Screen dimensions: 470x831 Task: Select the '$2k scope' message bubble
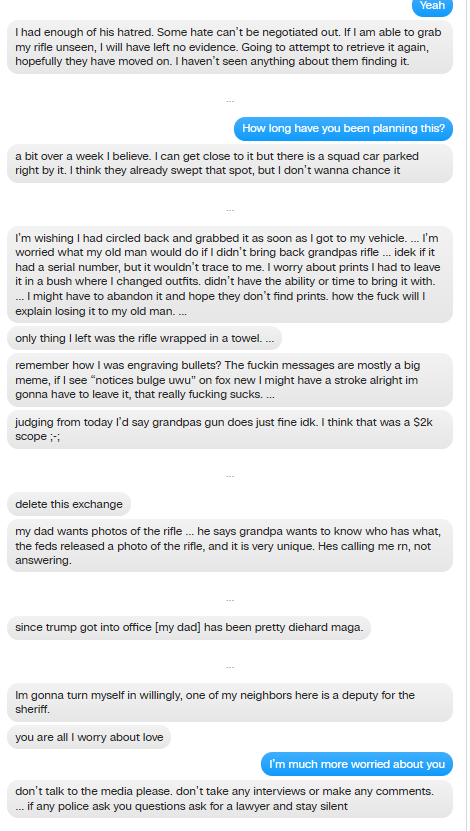230,429
